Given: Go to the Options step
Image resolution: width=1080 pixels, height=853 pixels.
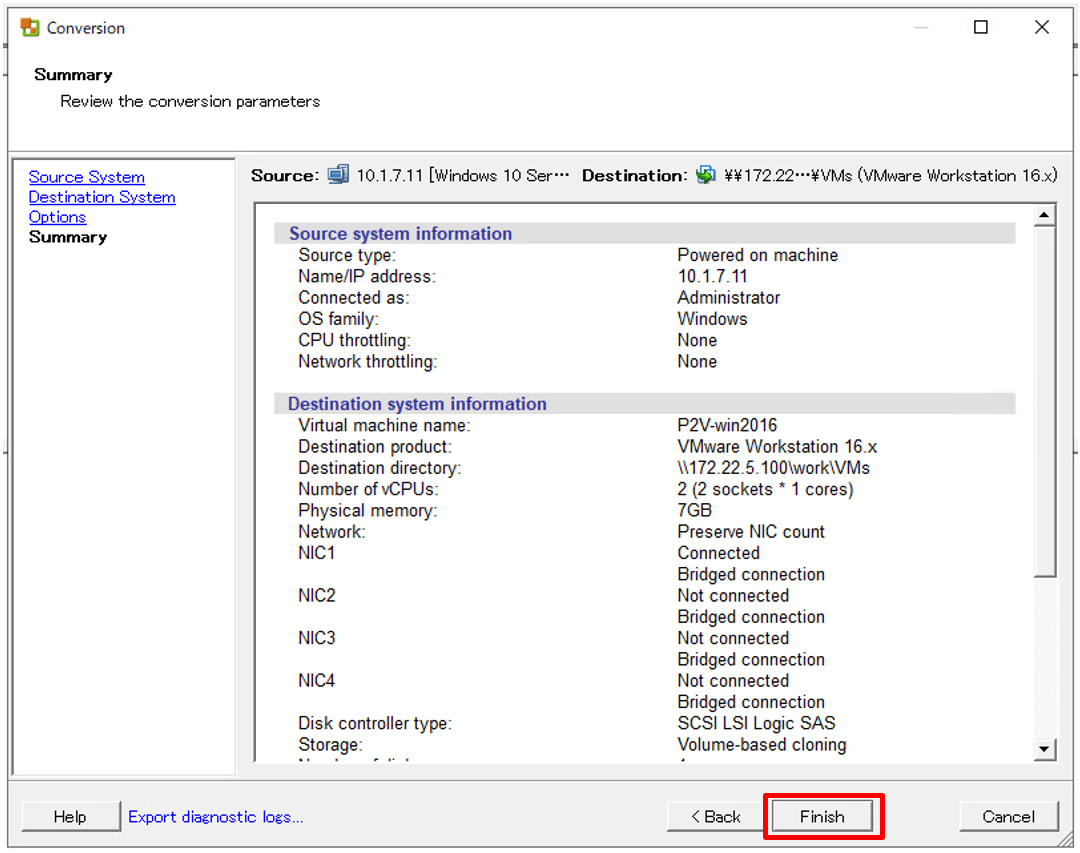Looking at the screenshot, I should click(x=57, y=217).
